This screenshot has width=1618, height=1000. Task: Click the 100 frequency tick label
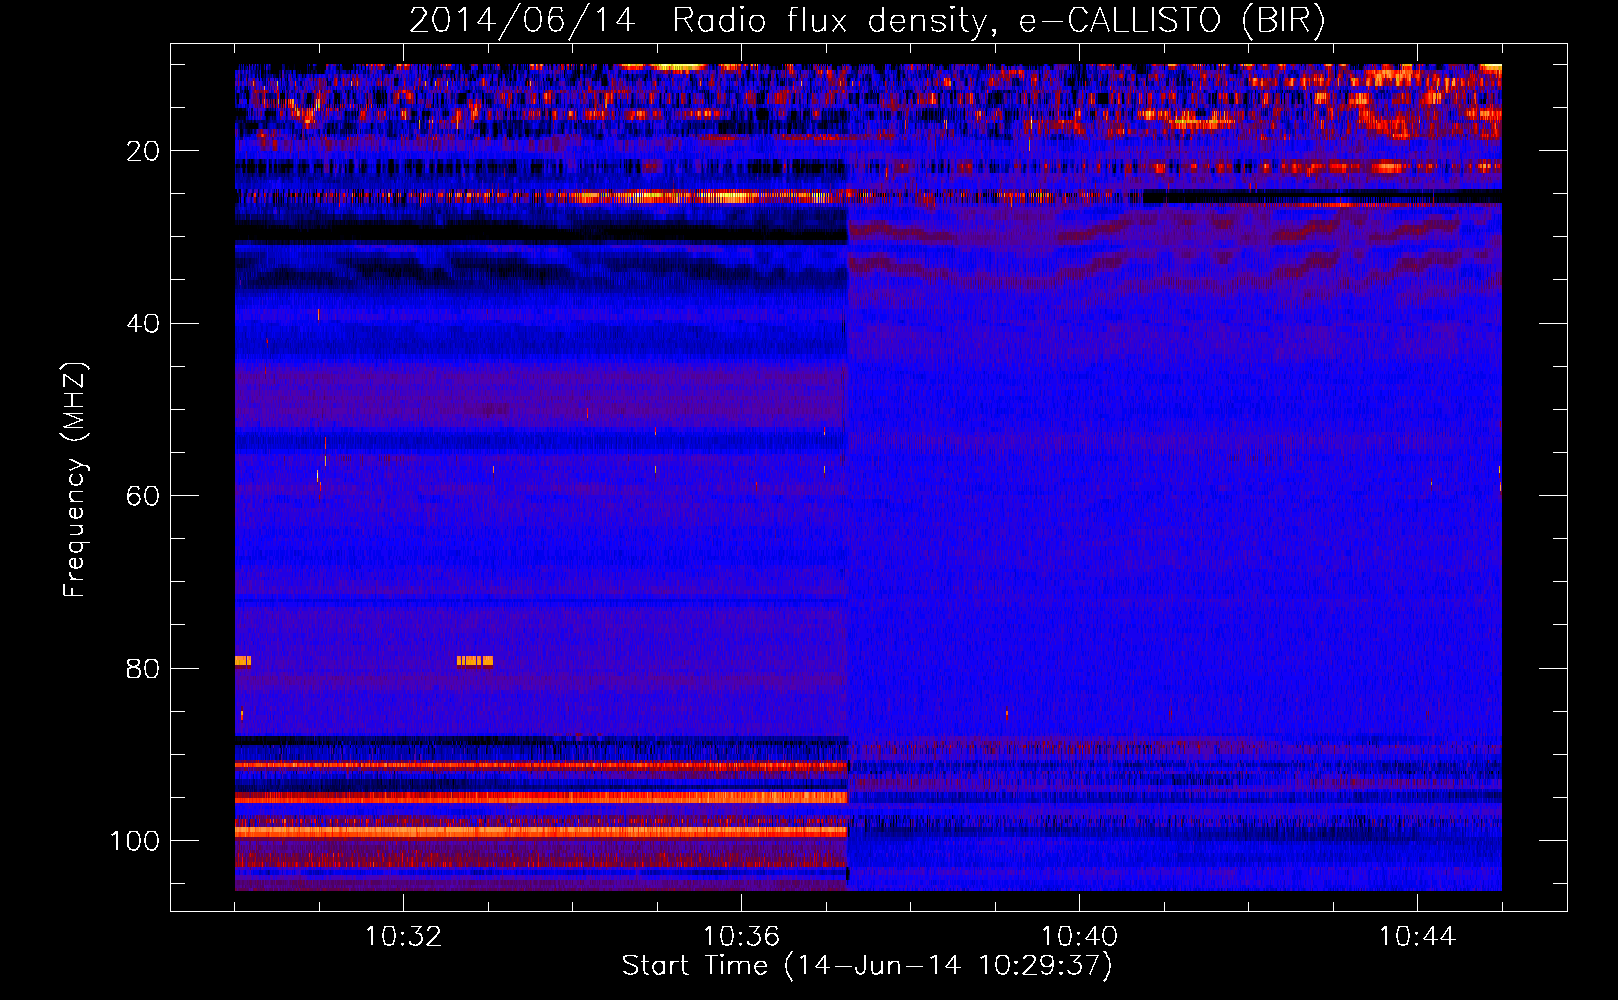(134, 841)
